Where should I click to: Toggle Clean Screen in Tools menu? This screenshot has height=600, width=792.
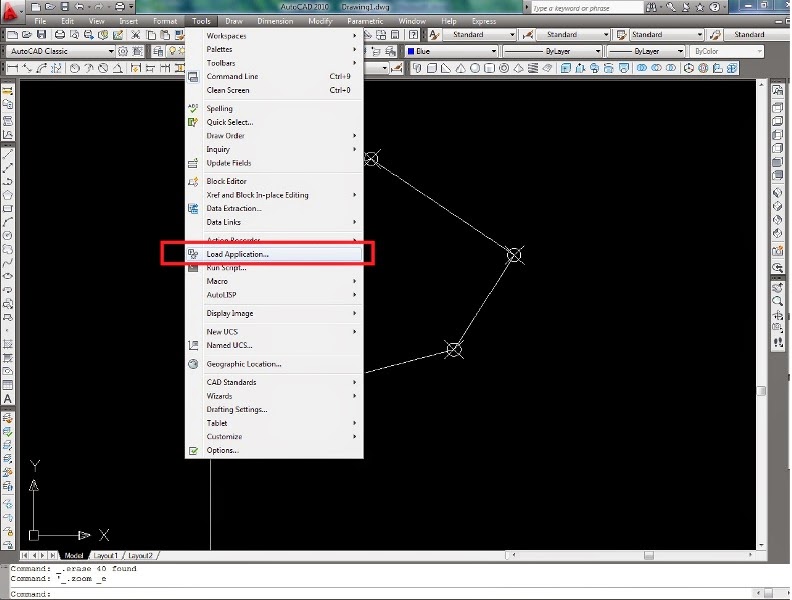[274, 90]
